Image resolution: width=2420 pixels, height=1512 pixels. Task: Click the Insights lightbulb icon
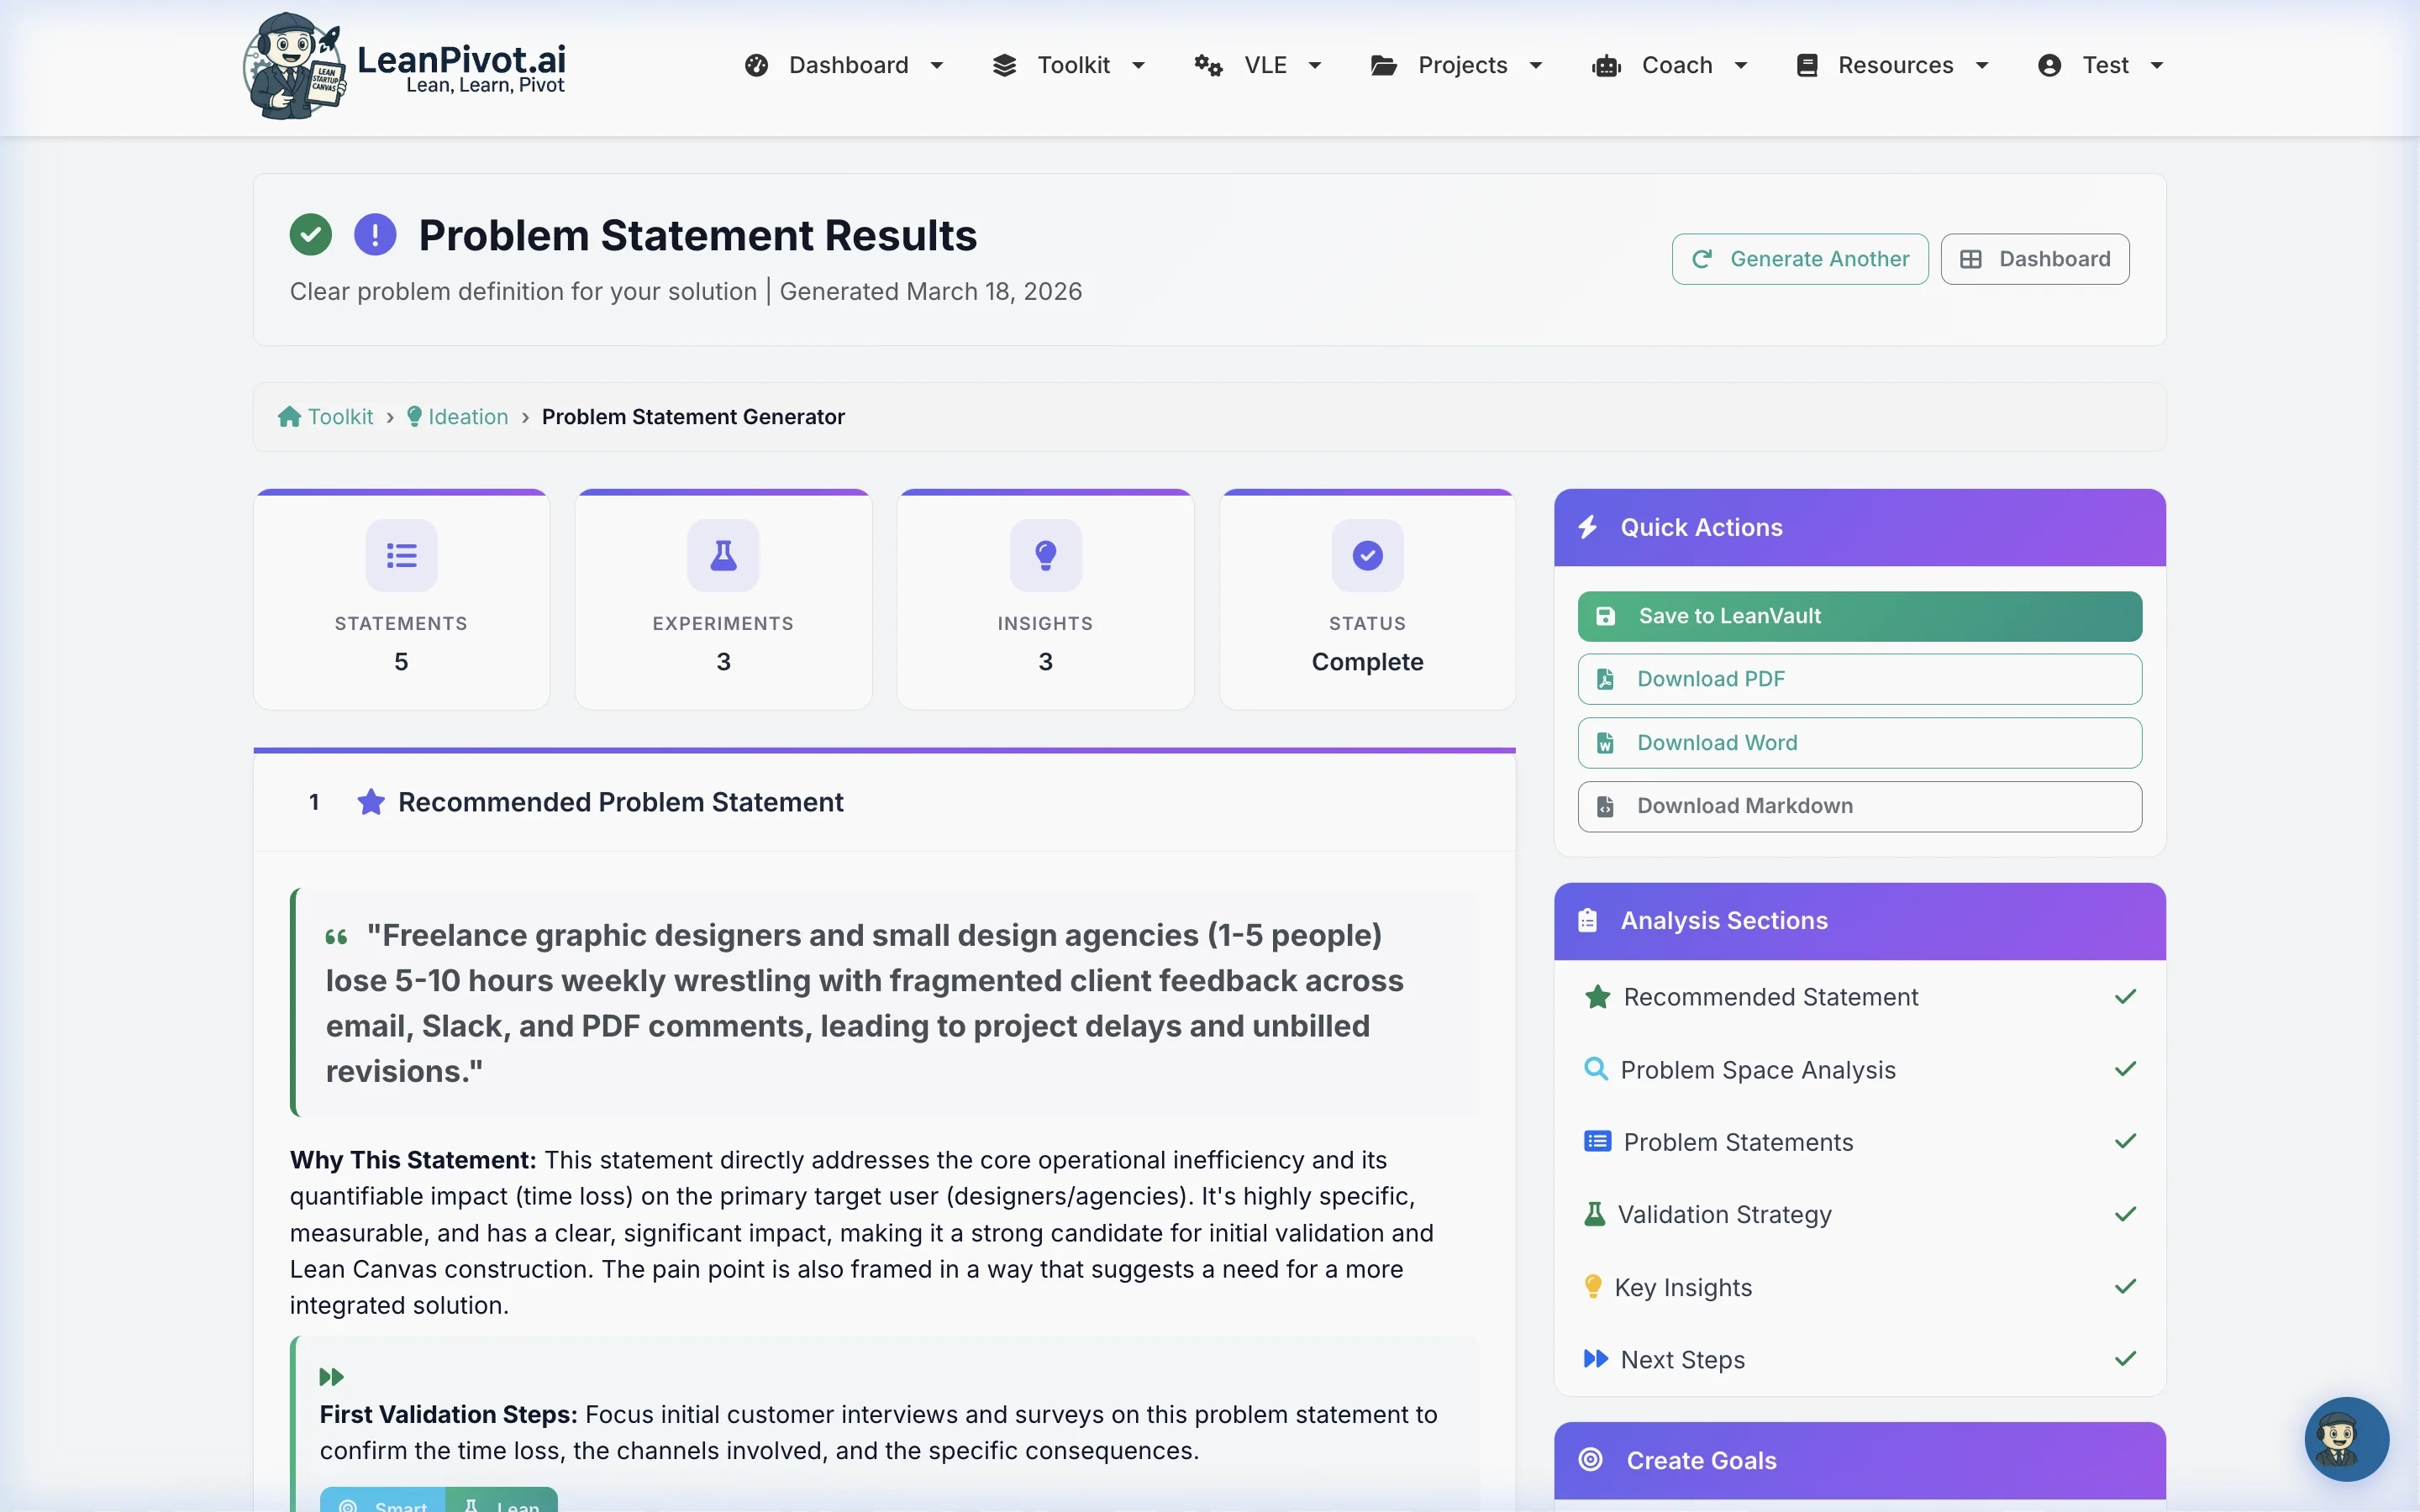pyautogui.click(x=1044, y=555)
